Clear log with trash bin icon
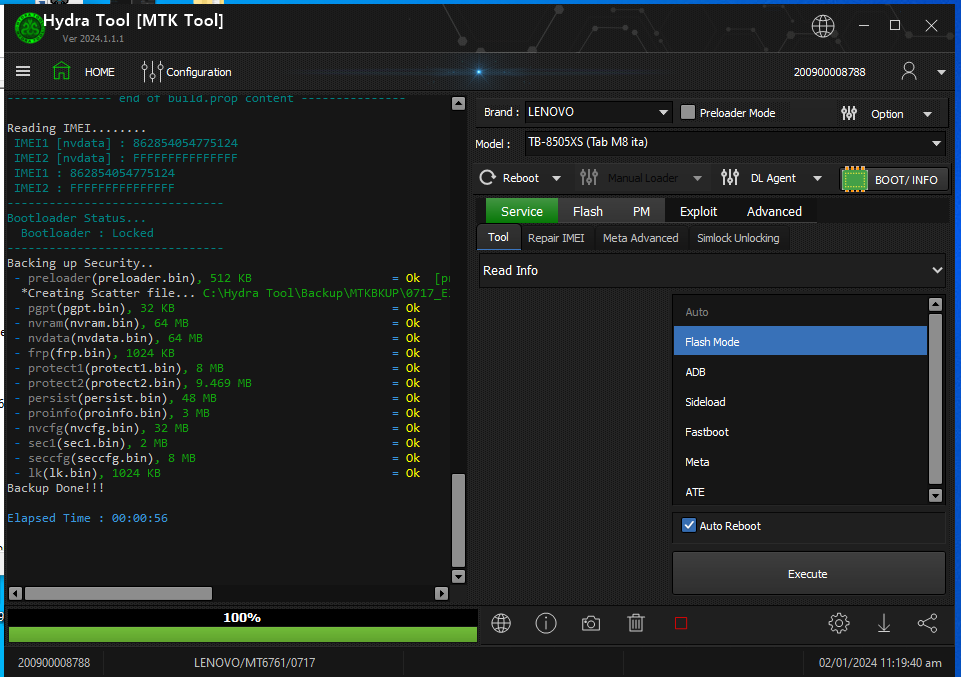The height and width of the screenshot is (677, 961). [x=636, y=623]
